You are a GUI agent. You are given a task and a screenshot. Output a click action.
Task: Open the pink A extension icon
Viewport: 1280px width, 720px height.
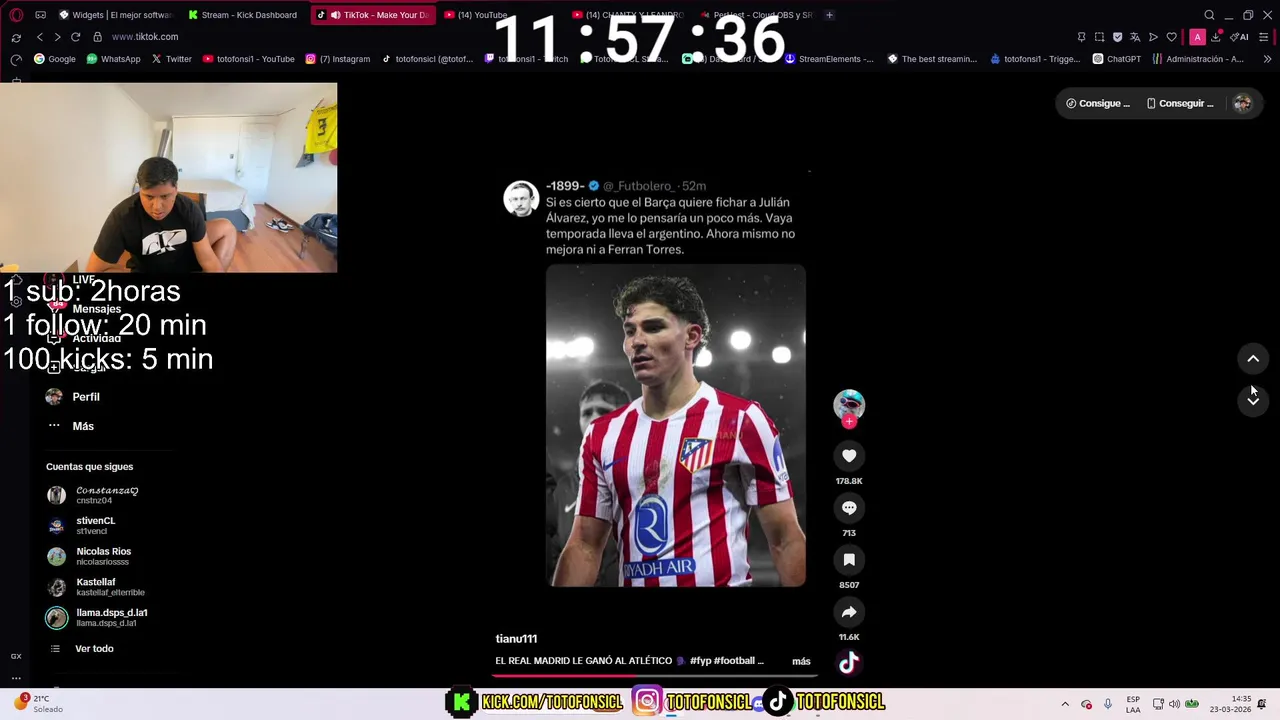1197,37
